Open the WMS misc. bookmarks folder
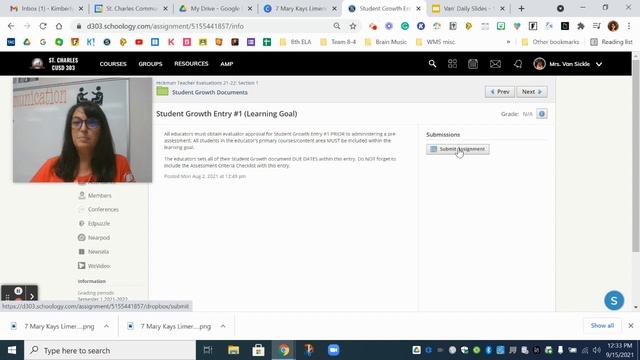 click(436, 42)
